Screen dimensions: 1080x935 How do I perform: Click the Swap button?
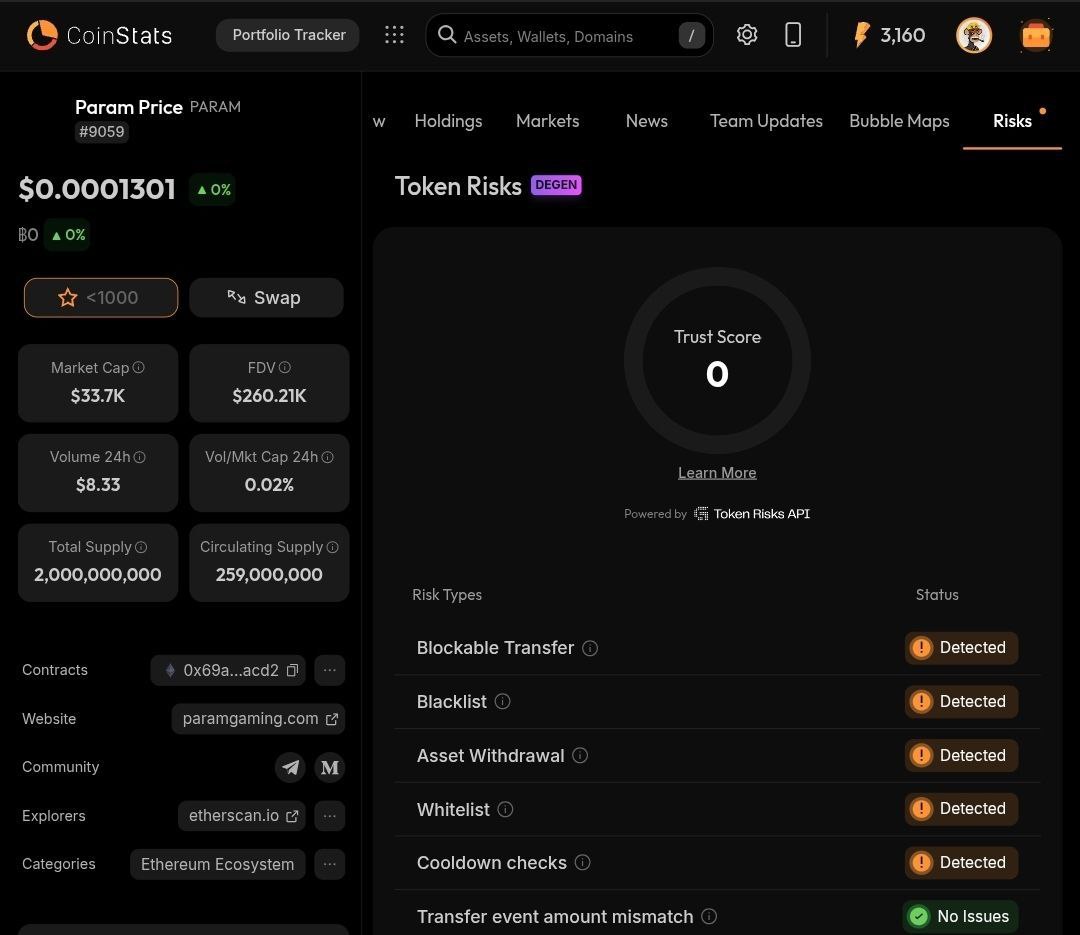tap(266, 298)
